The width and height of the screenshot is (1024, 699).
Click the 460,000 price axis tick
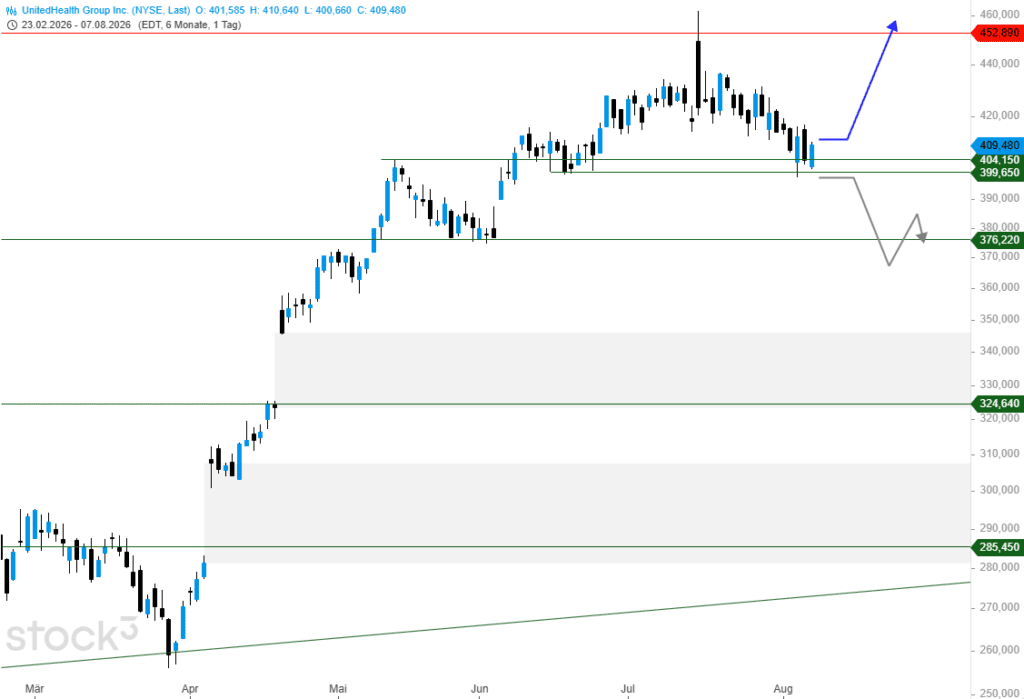[x=999, y=14]
